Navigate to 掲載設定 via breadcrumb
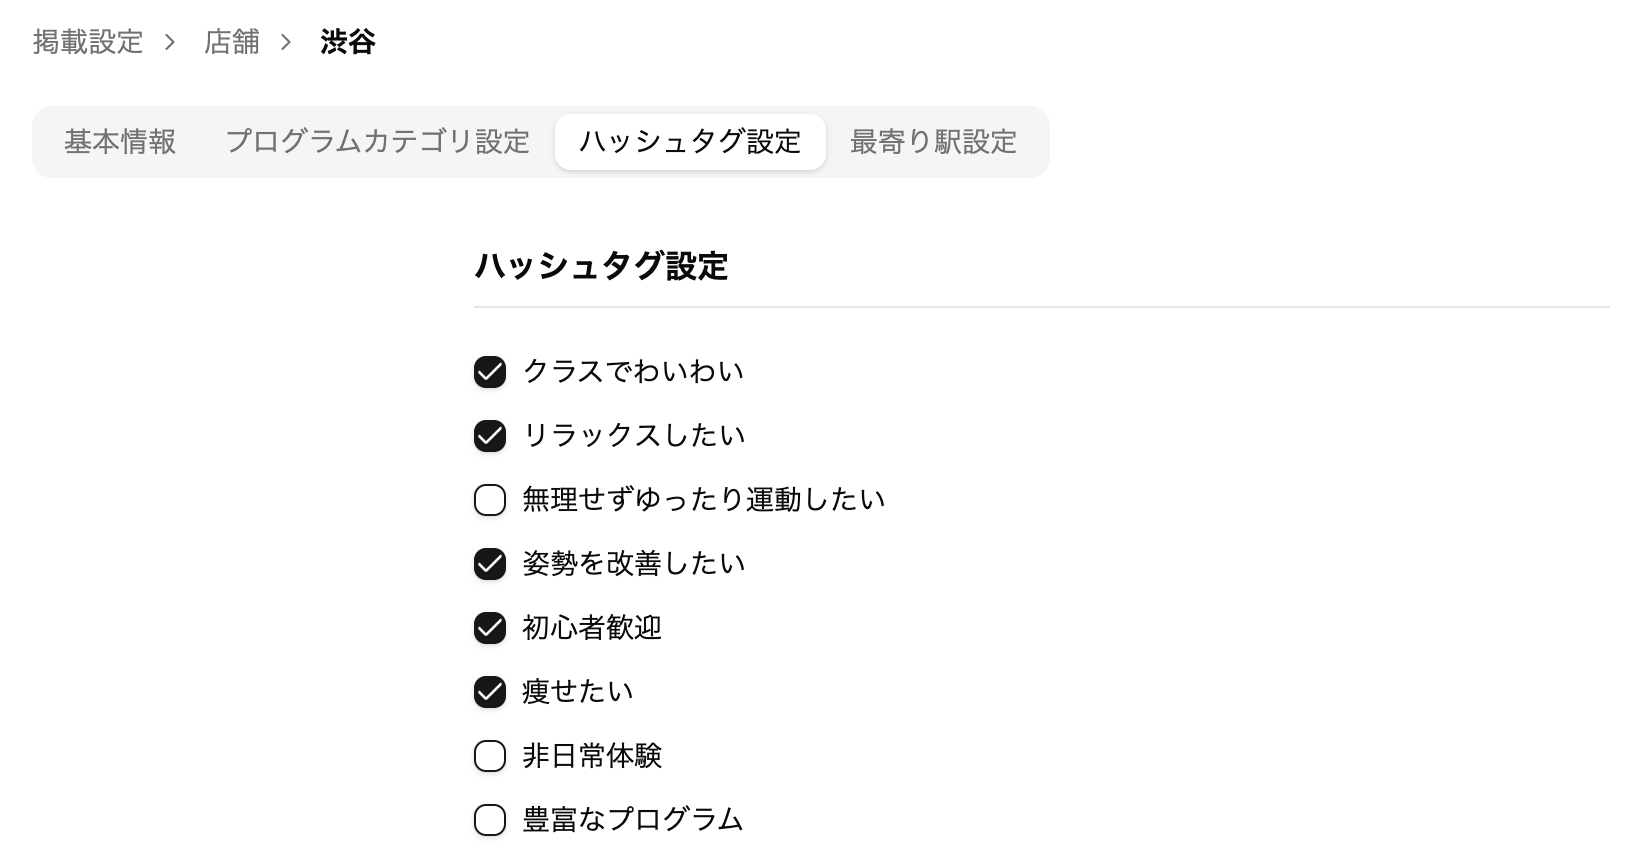 tap(88, 42)
